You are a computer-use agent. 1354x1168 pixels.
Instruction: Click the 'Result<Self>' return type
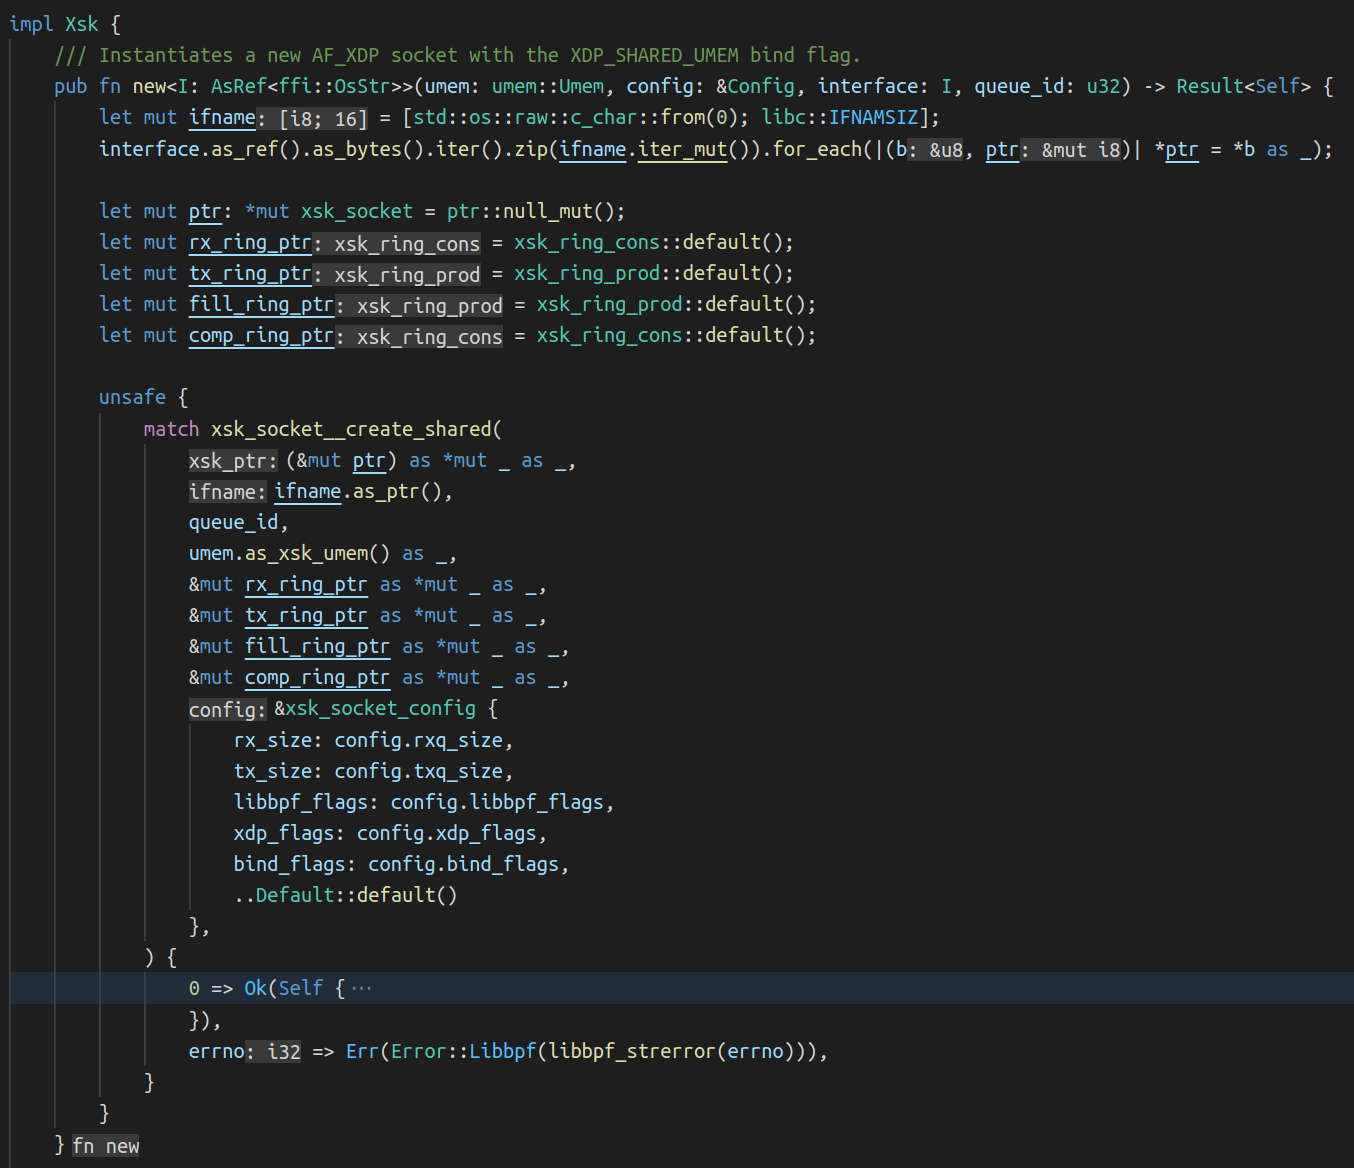[x=1243, y=86]
